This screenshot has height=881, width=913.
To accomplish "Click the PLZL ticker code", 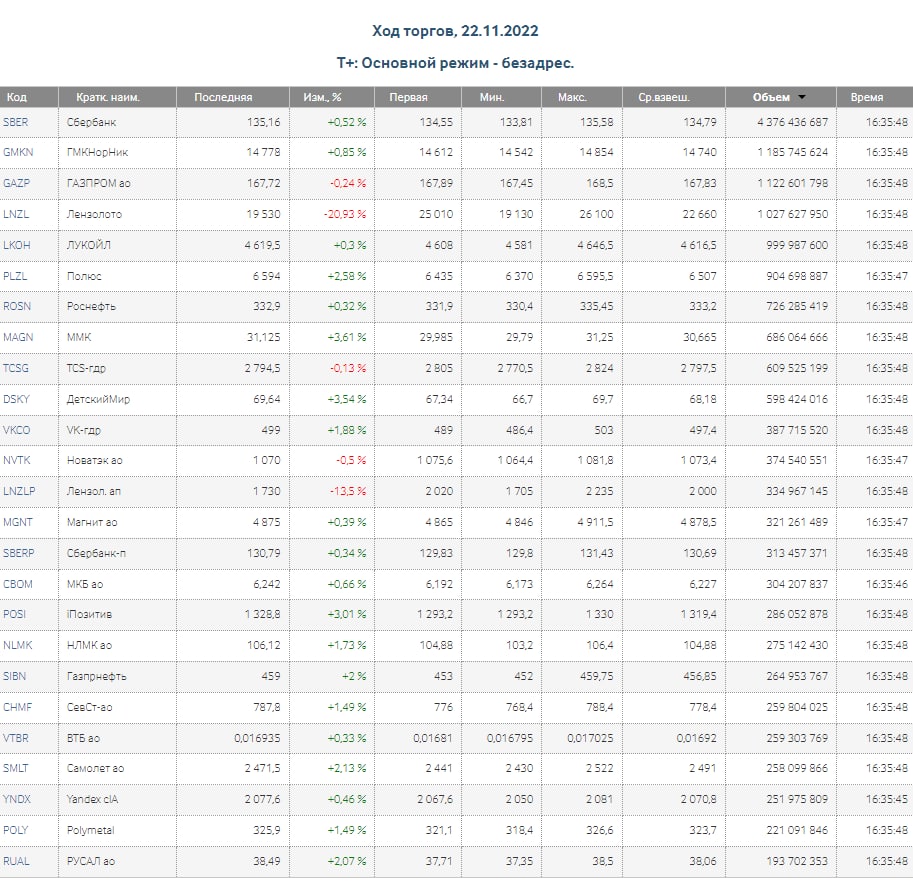I will pyautogui.click(x=16, y=276).
